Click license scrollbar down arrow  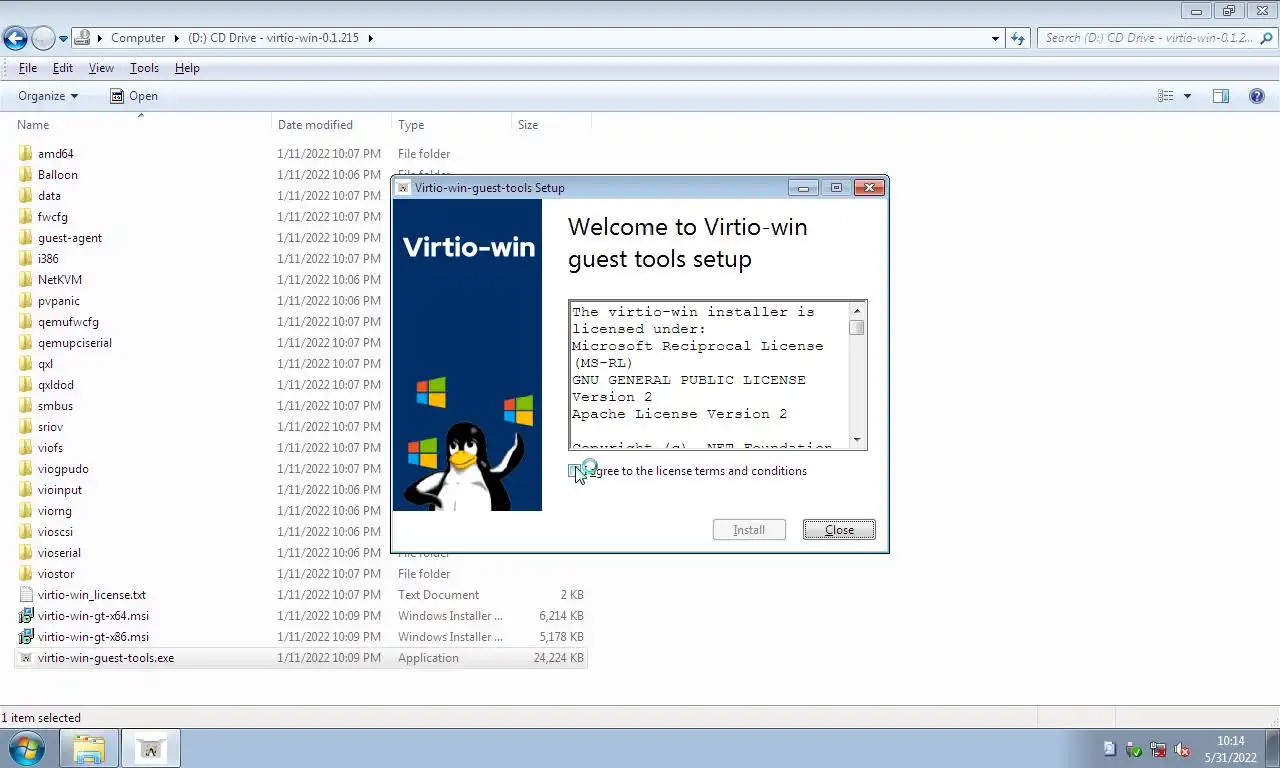click(857, 440)
